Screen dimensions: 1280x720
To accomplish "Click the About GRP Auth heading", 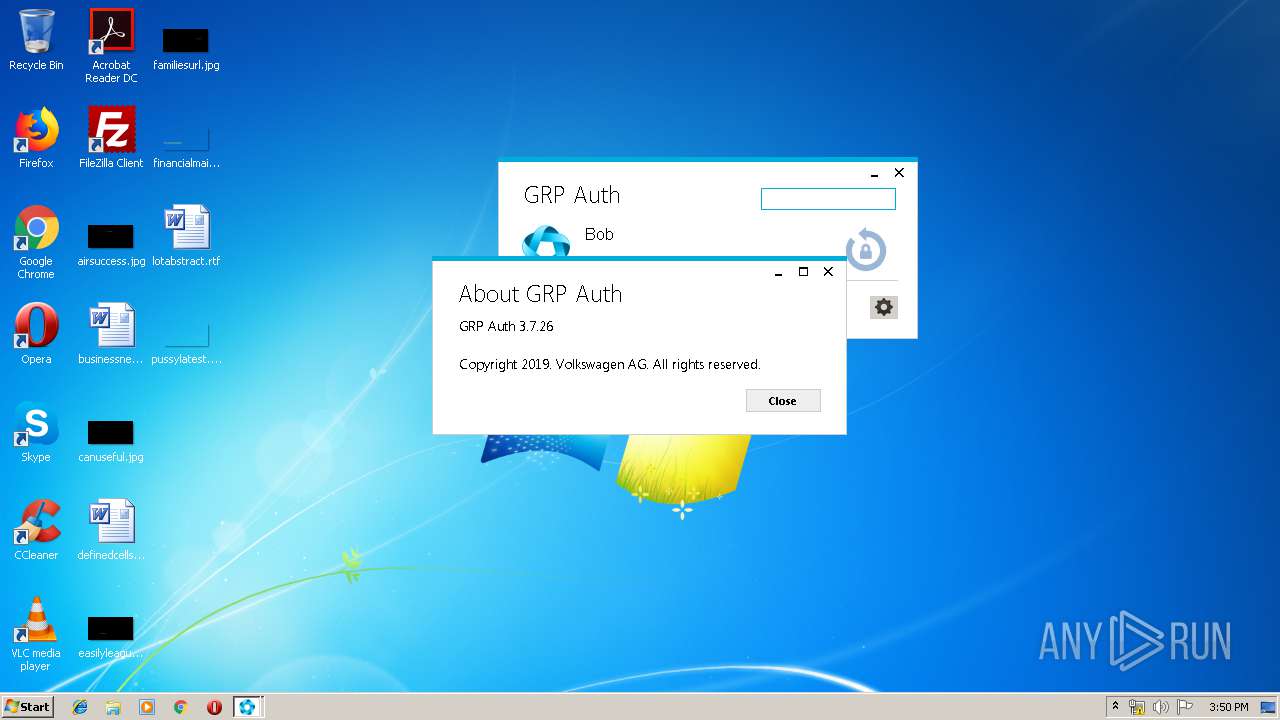I will click(540, 294).
